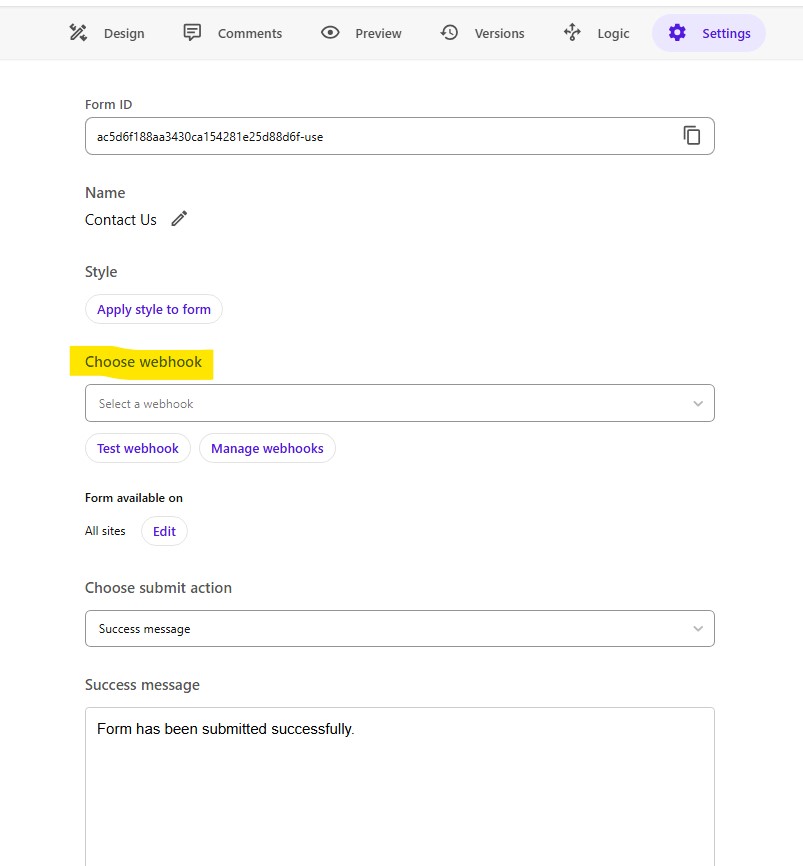Screen dimensions: 803x866
Task: Click the Contact Us form name
Action: pyautogui.click(x=121, y=220)
